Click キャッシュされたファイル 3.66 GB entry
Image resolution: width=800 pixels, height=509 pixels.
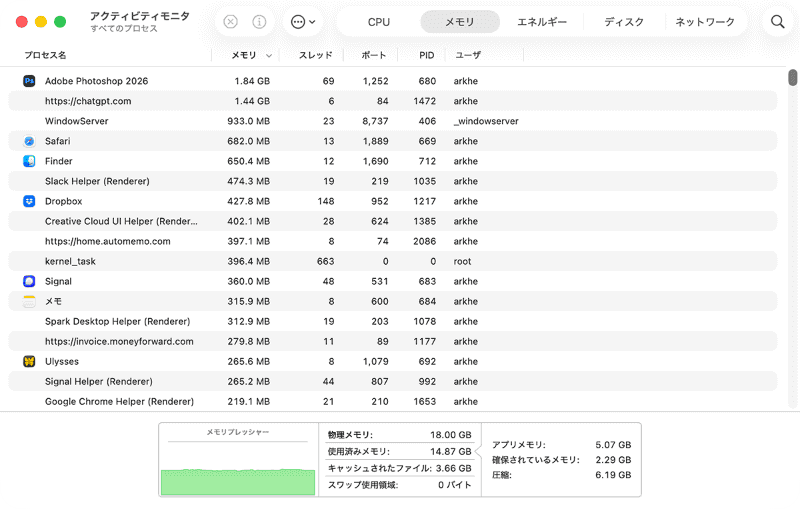pyautogui.click(x=399, y=468)
